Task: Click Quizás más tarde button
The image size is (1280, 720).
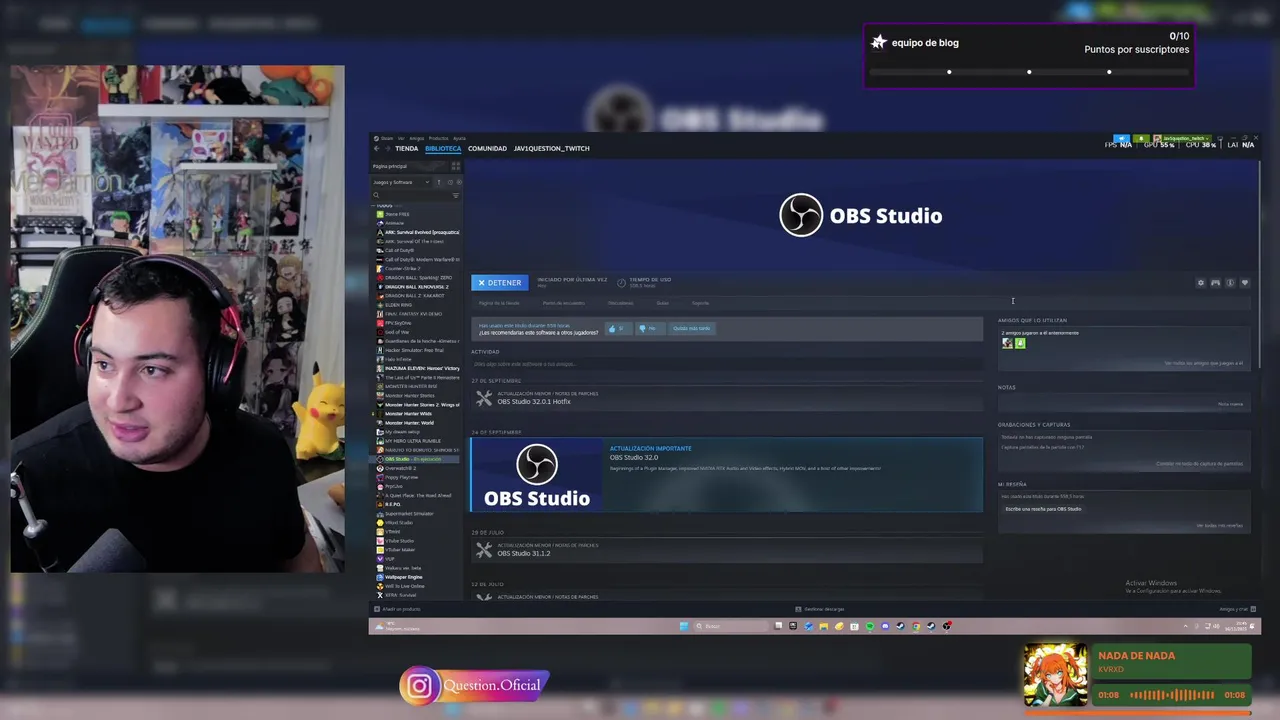Action: pos(691,328)
